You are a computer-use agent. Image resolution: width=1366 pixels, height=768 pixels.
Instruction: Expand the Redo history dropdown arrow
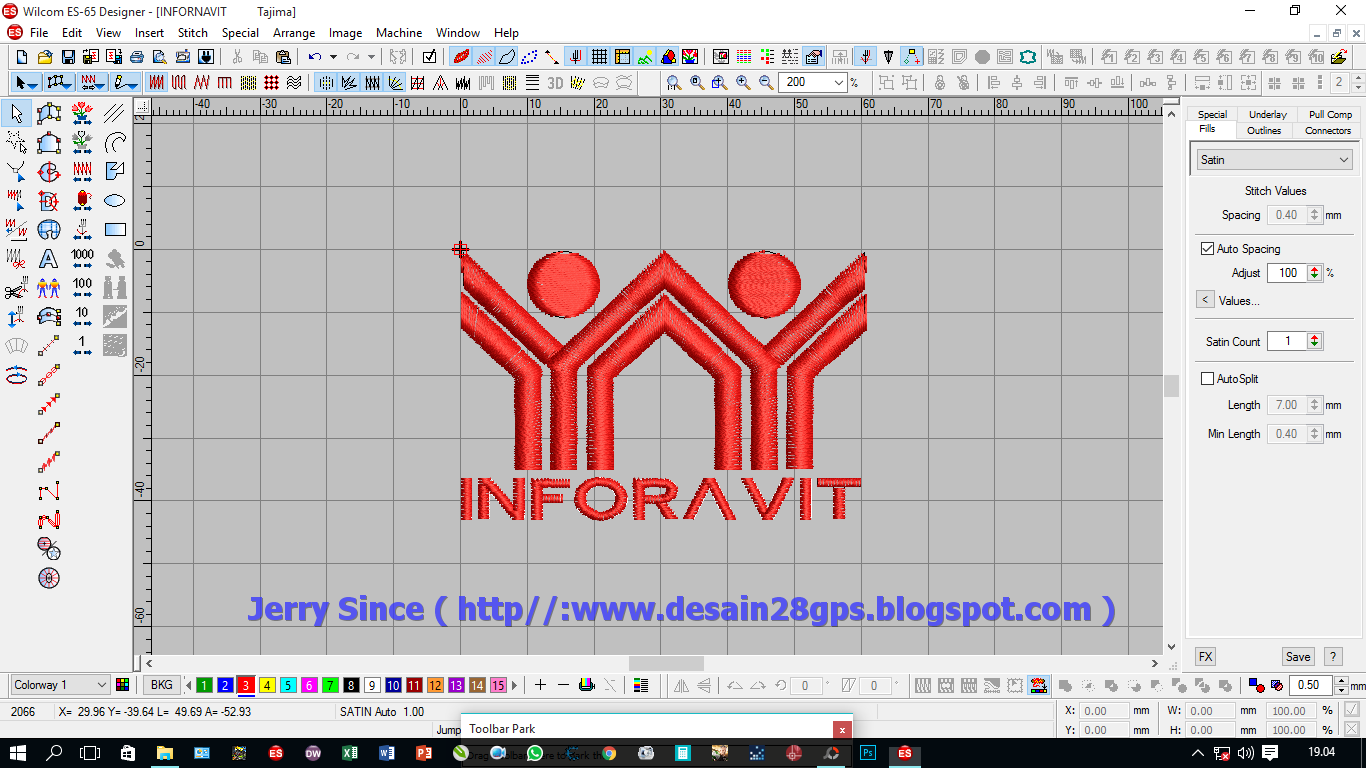click(371, 57)
